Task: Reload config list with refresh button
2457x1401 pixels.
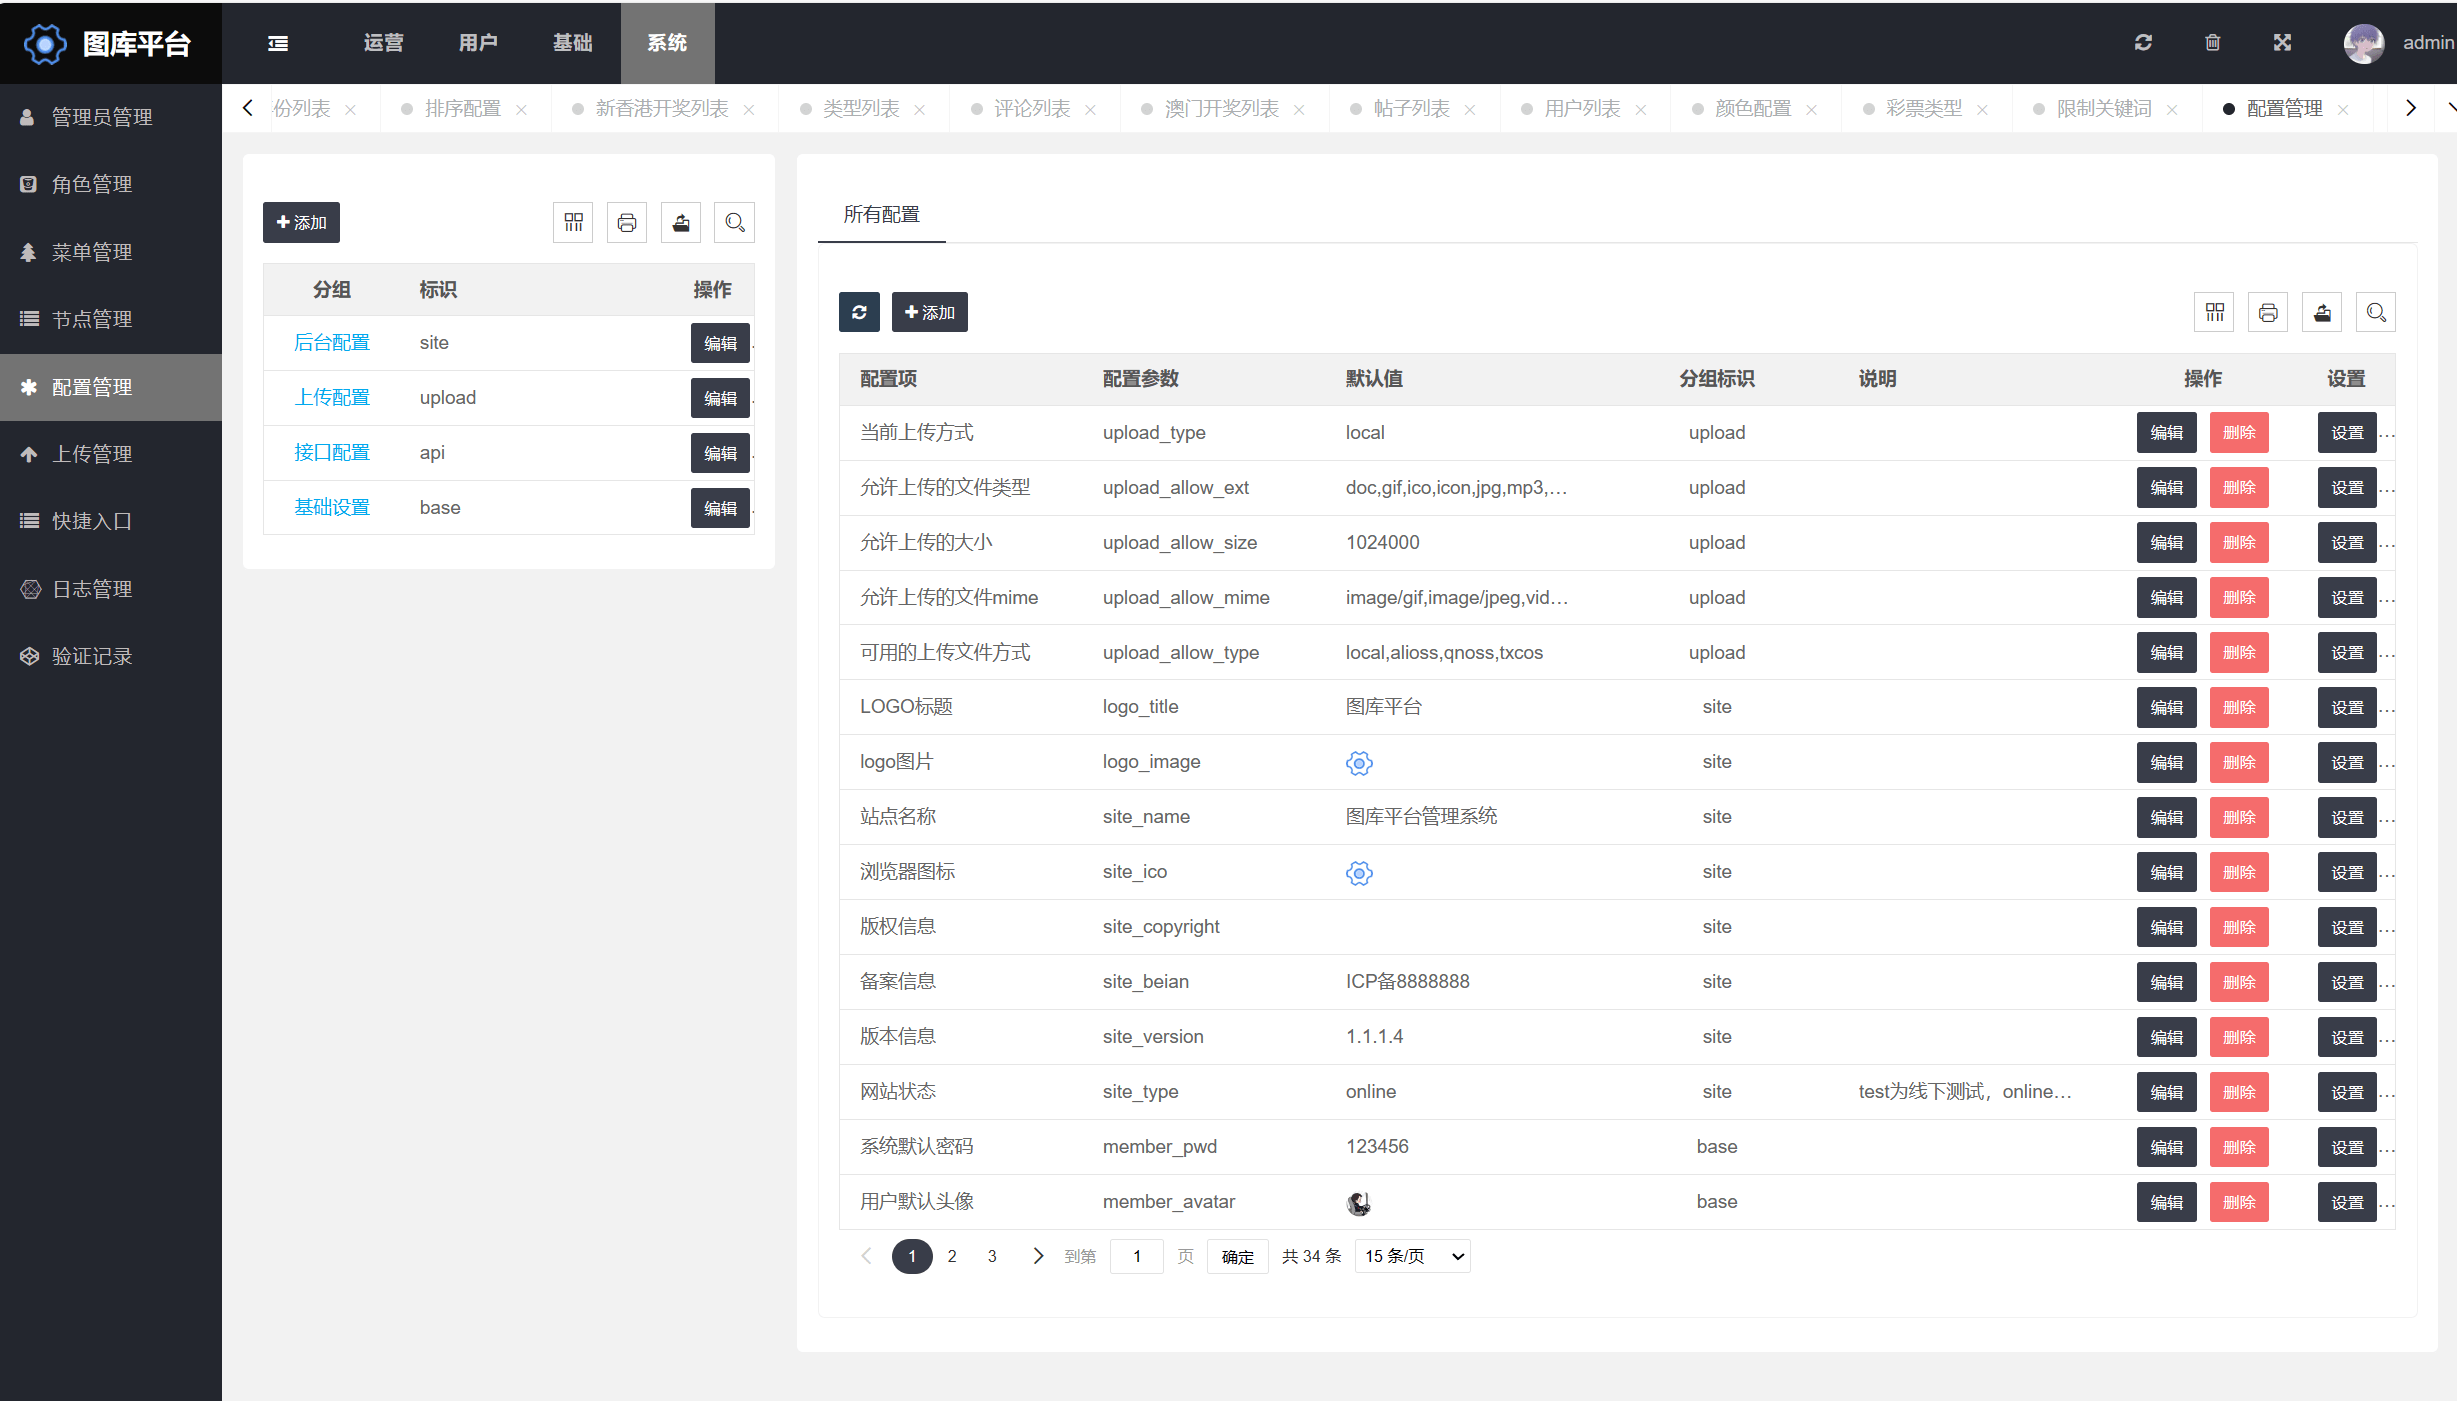Action: coord(859,312)
